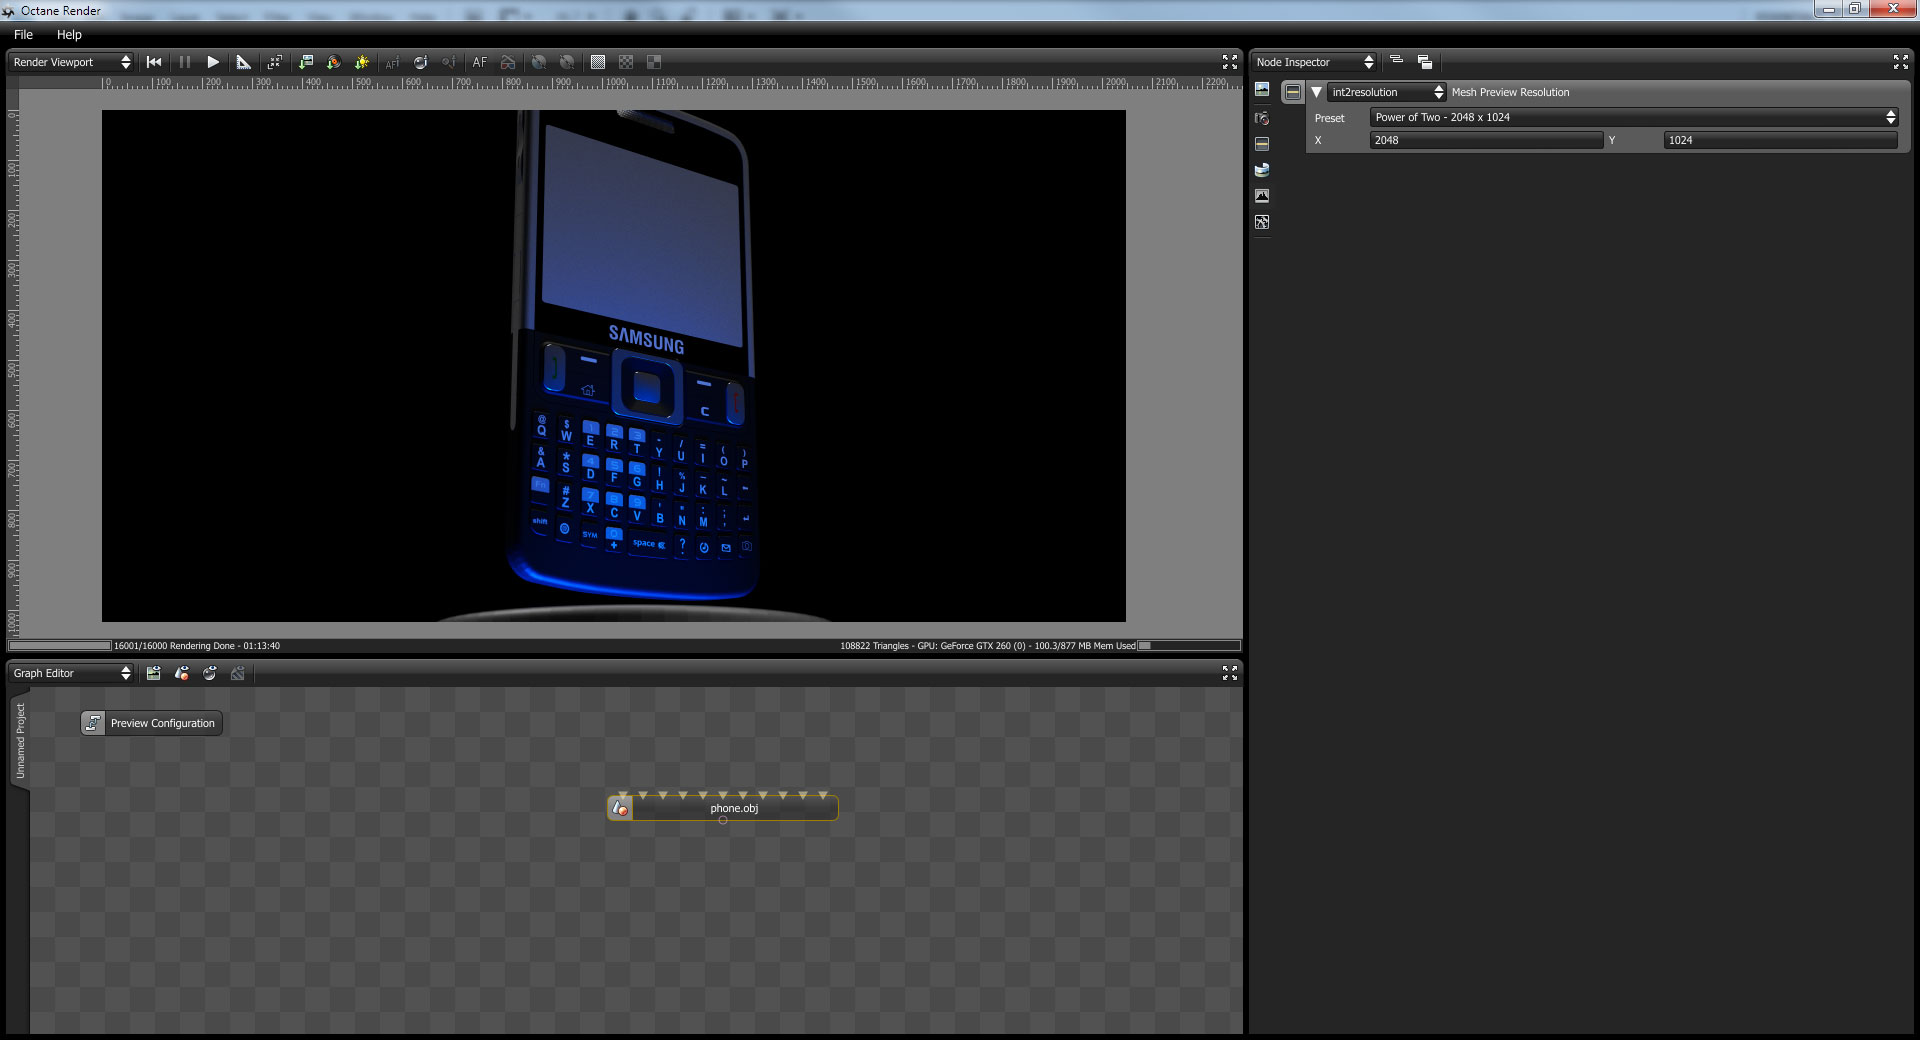Click the ruler/triangle region render icon

243,62
